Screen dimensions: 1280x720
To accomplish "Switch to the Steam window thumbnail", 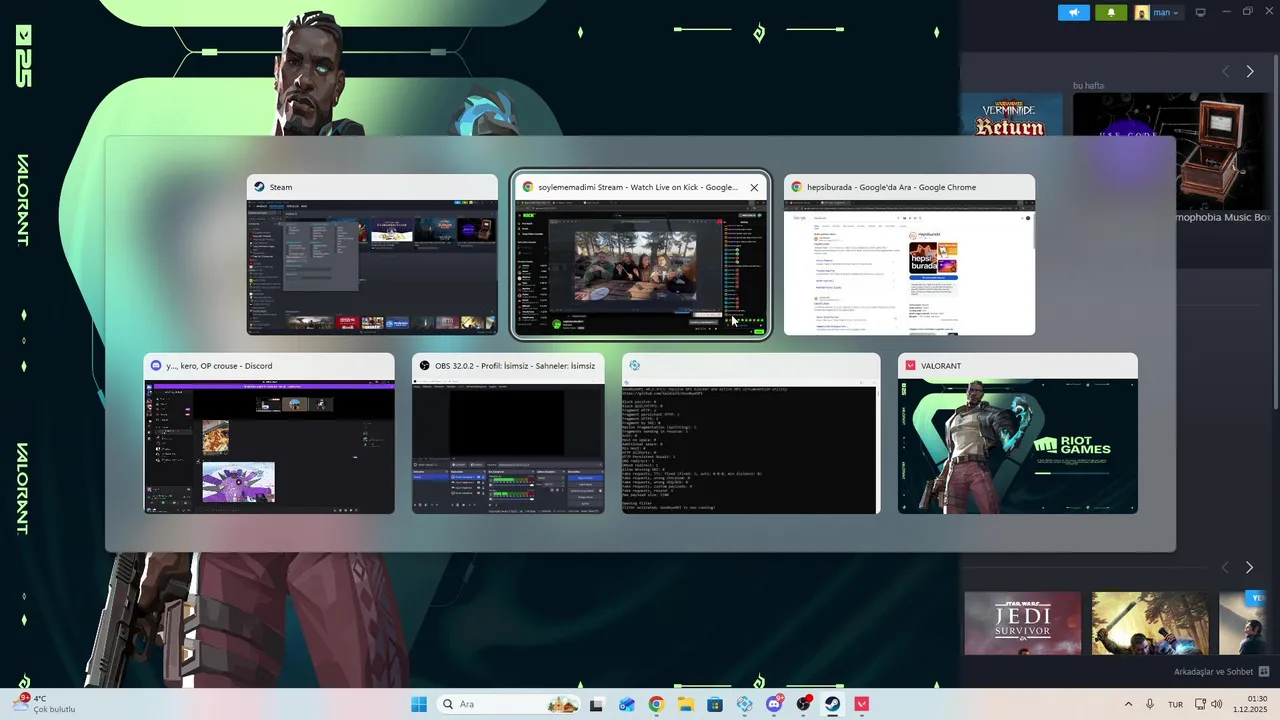I will 372,255.
